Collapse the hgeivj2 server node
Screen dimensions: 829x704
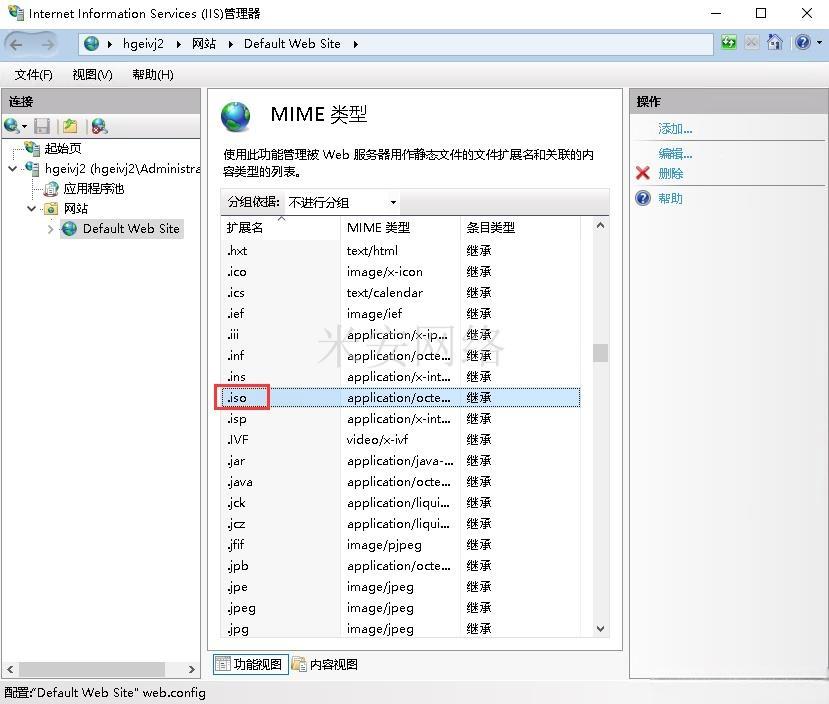[13, 169]
